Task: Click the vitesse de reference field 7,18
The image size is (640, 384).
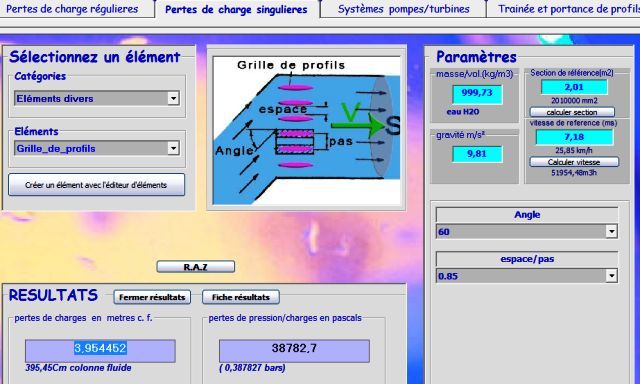Action: pyautogui.click(x=574, y=137)
